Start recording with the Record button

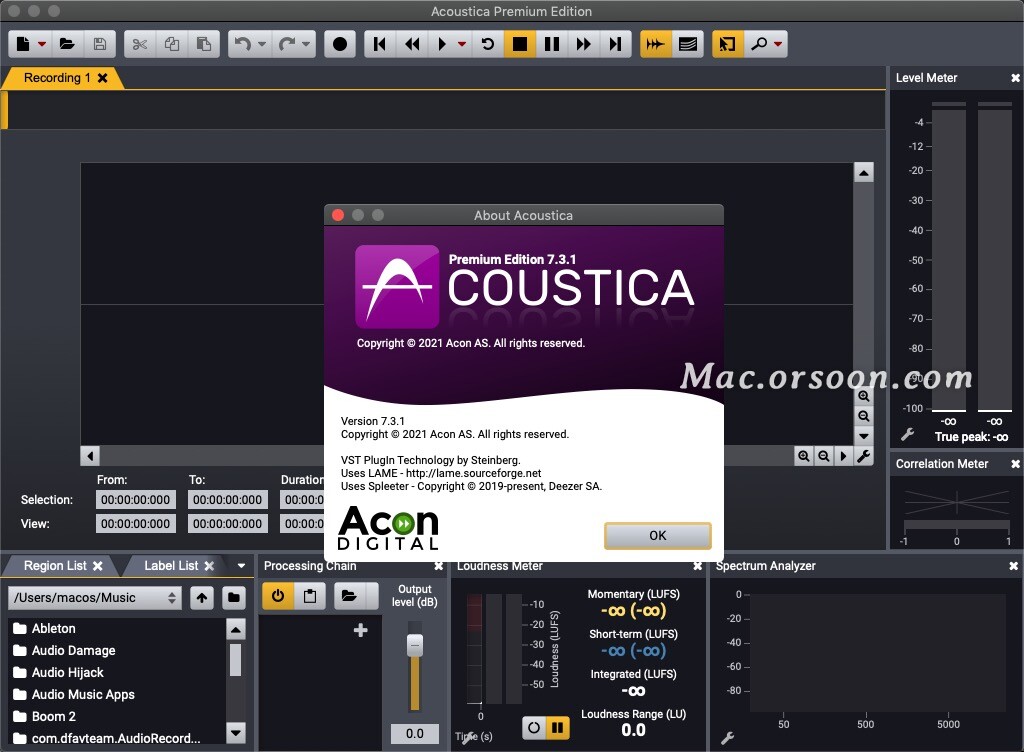click(x=340, y=44)
